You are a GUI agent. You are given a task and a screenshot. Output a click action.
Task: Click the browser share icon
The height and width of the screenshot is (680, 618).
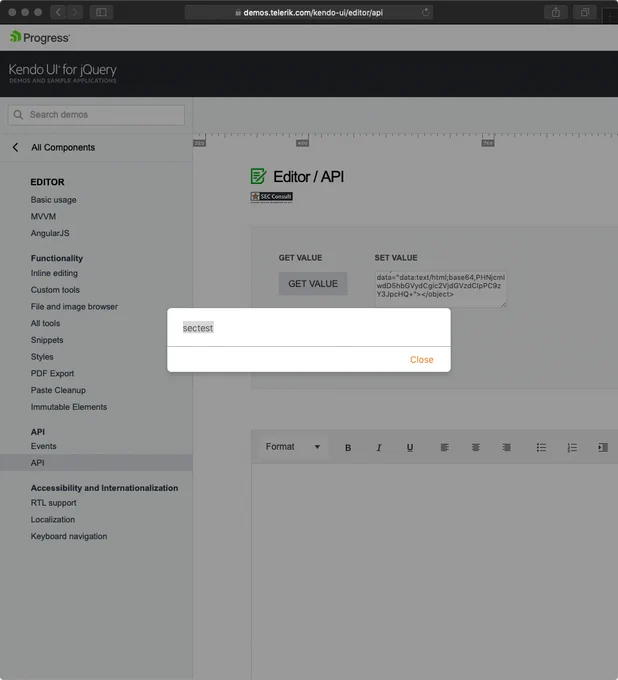pos(556,12)
